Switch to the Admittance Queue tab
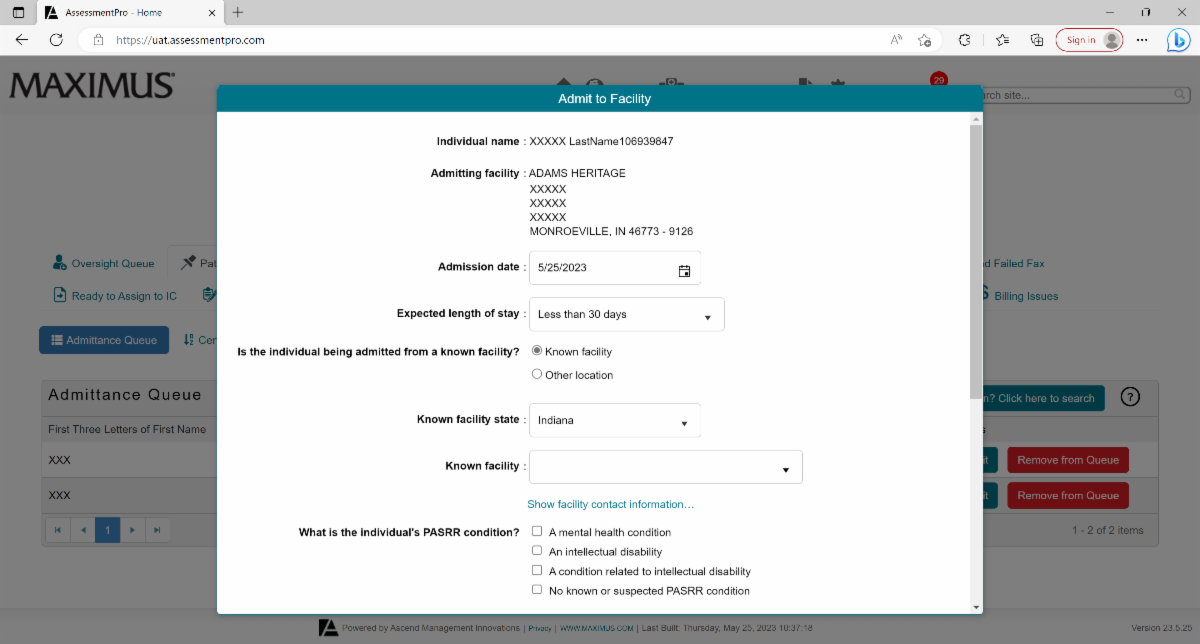1200x644 pixels. pyautogui.click(x=104, y=340)
